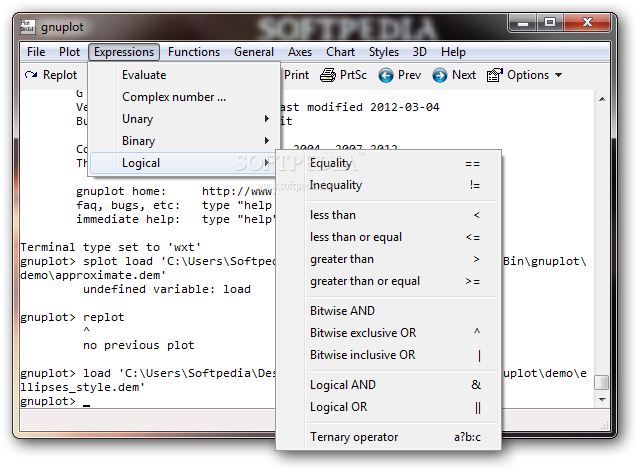Click the 'gnuplot> replot' line
638x471 pixels.
coord(72,317)
